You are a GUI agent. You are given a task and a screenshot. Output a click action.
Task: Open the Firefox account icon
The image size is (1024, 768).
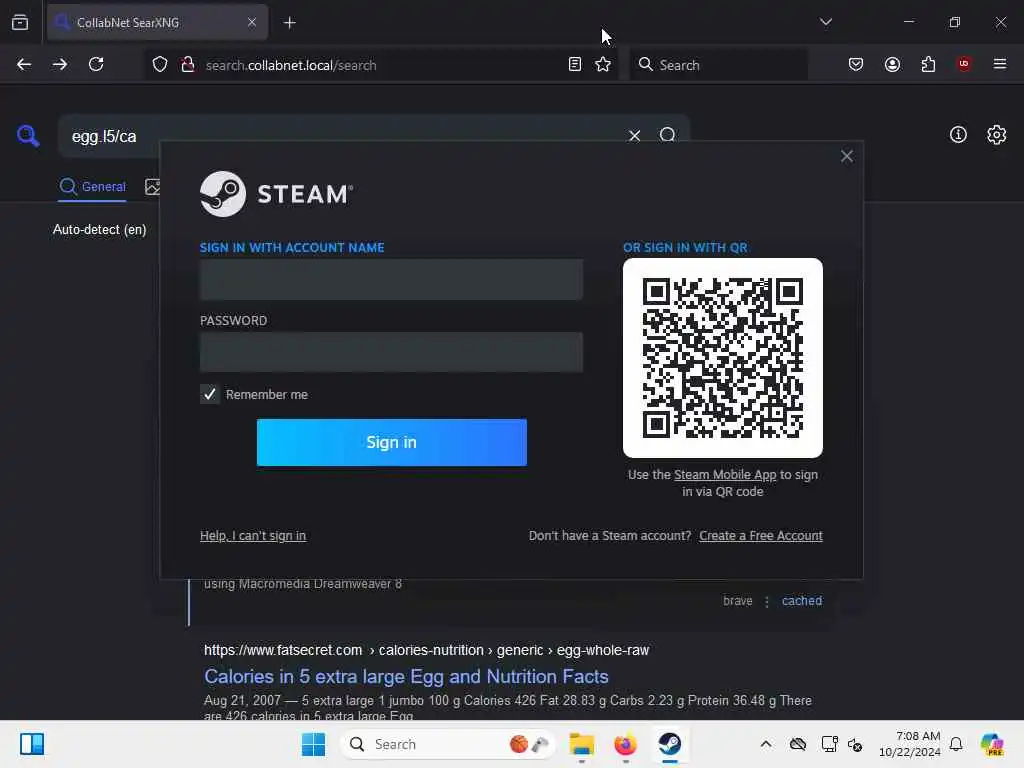[x=892, y=64]
